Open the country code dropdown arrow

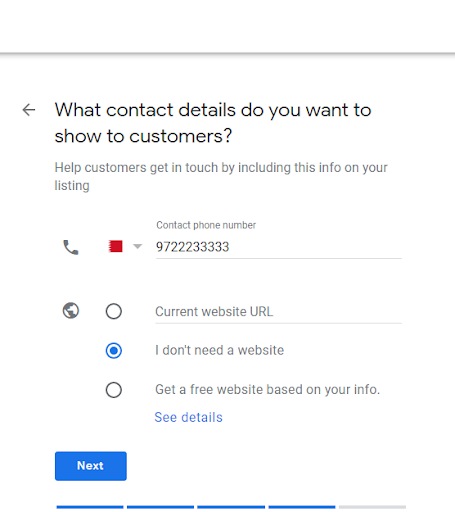coord(137,247)
